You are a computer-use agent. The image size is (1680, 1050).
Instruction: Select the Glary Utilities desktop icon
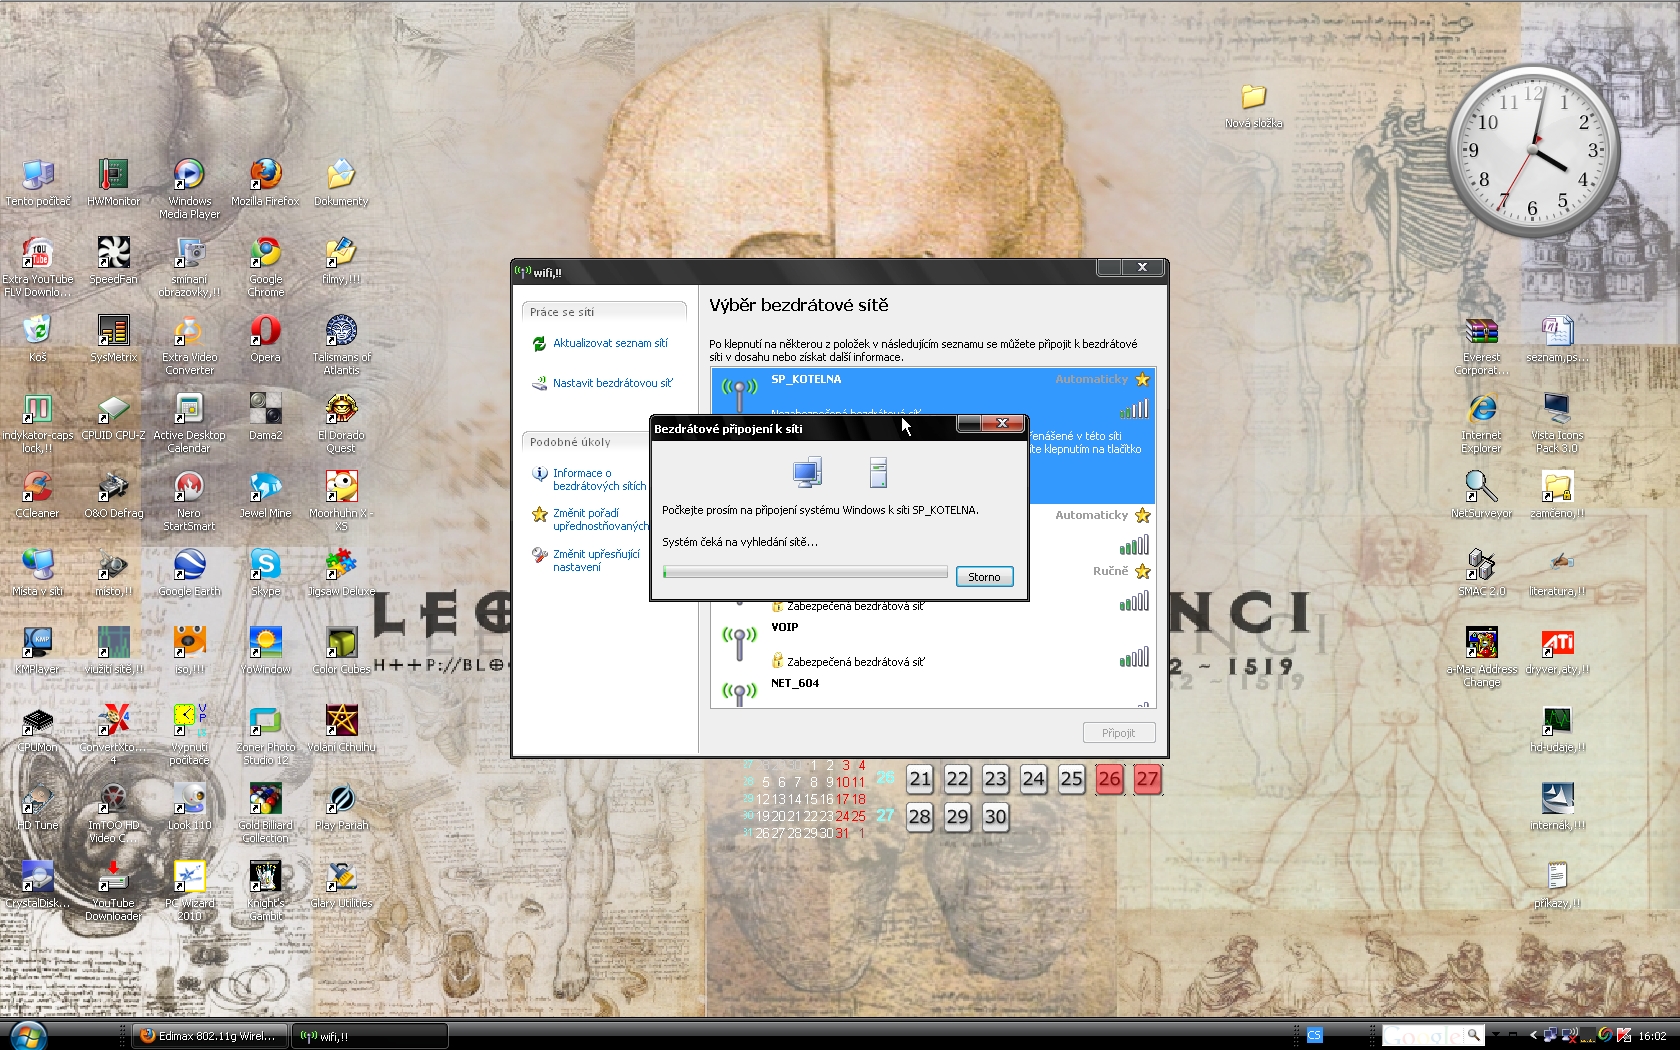pyautogui.click(x=341, y=884)
